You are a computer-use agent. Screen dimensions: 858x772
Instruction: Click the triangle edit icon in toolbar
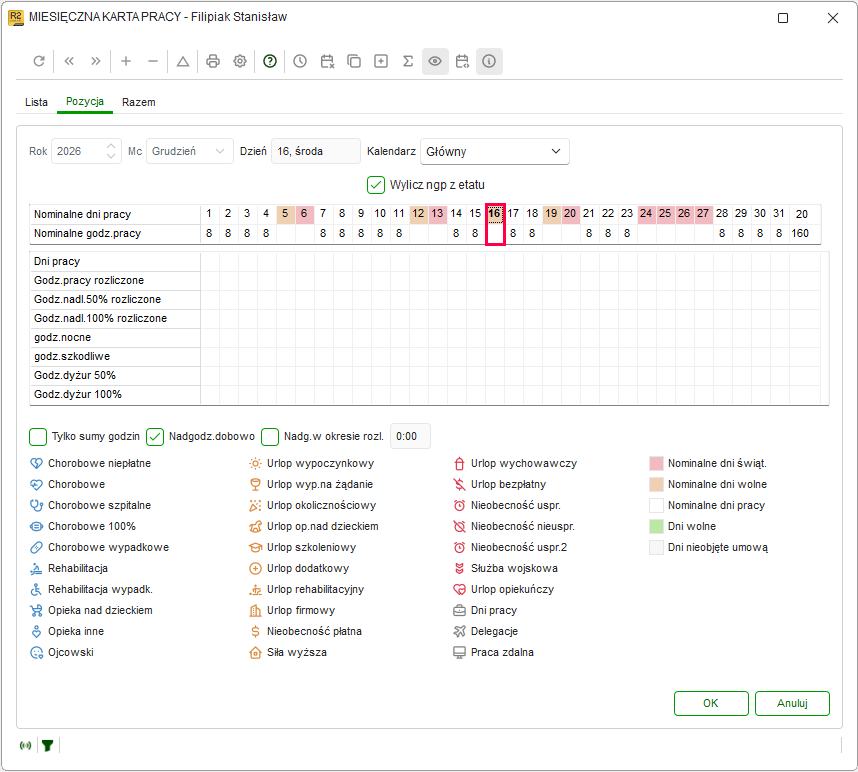[x=183, y=61]
